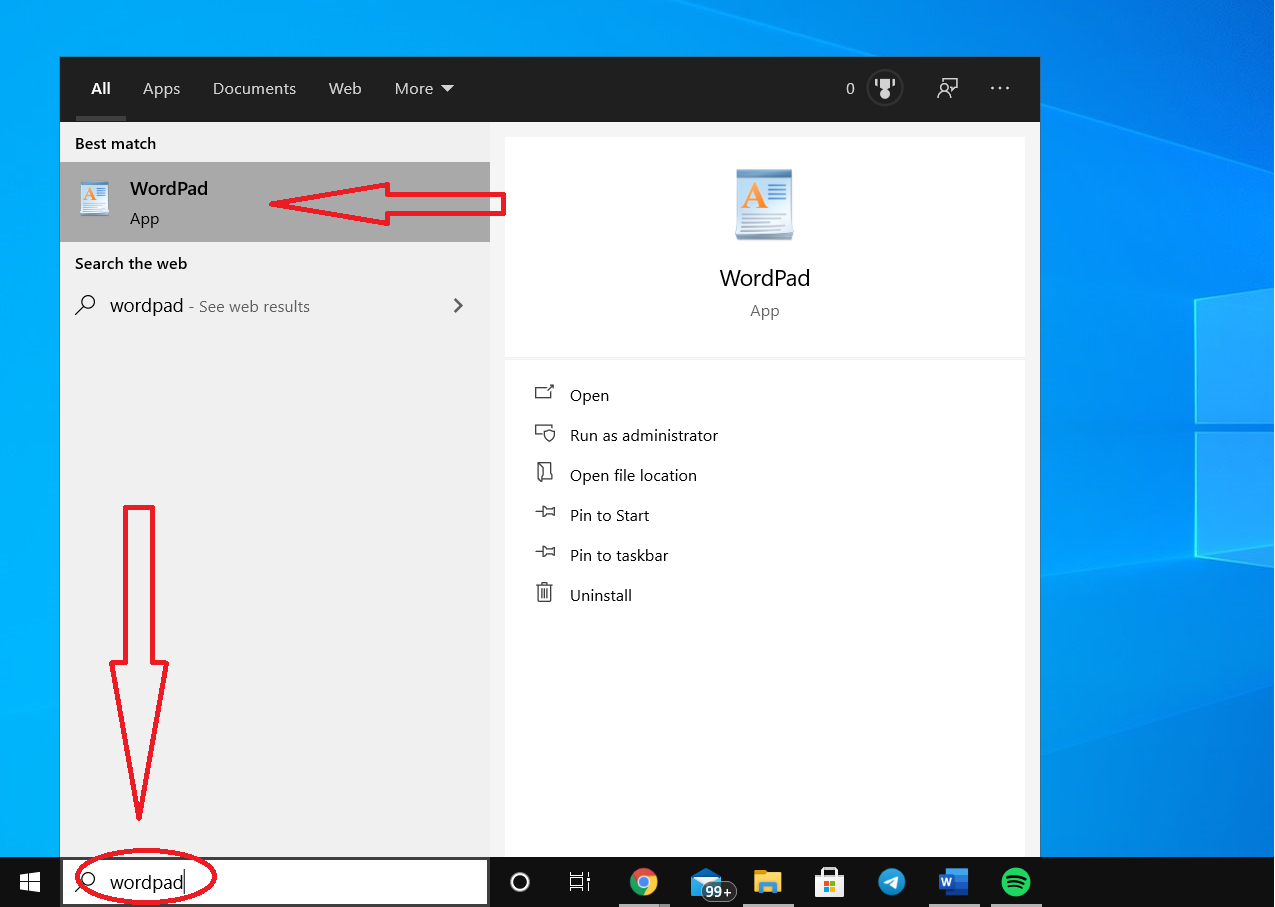Open the Windows Start button
Viewport: 1275px width, 907px height.
pos(30,882)
